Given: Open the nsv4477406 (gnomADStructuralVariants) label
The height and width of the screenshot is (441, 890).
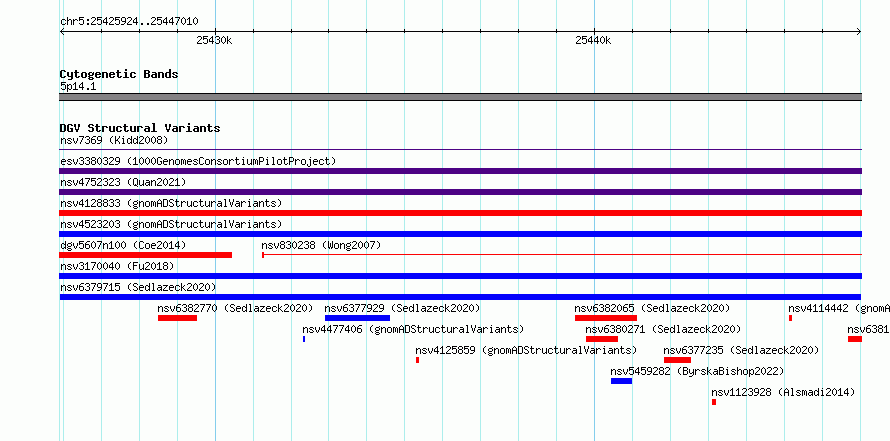Looking at the screenshot, I should click(x=413, y=329).
